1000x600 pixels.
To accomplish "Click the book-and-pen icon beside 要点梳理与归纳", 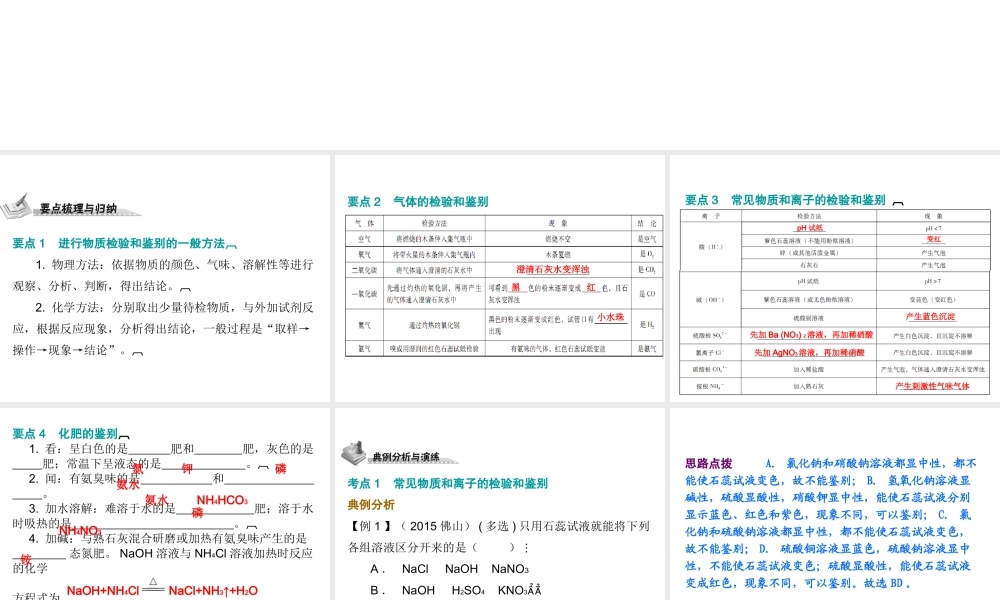I will point(16,206).
